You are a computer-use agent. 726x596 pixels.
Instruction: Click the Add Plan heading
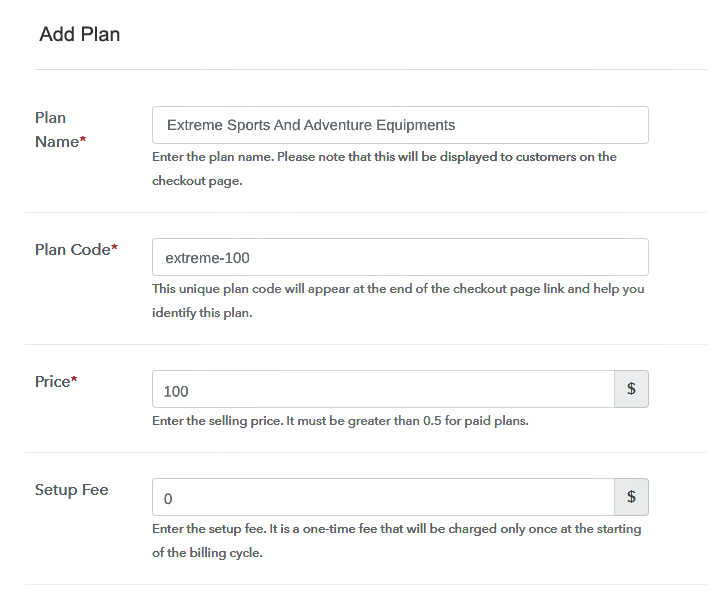(x=80, y=34)
